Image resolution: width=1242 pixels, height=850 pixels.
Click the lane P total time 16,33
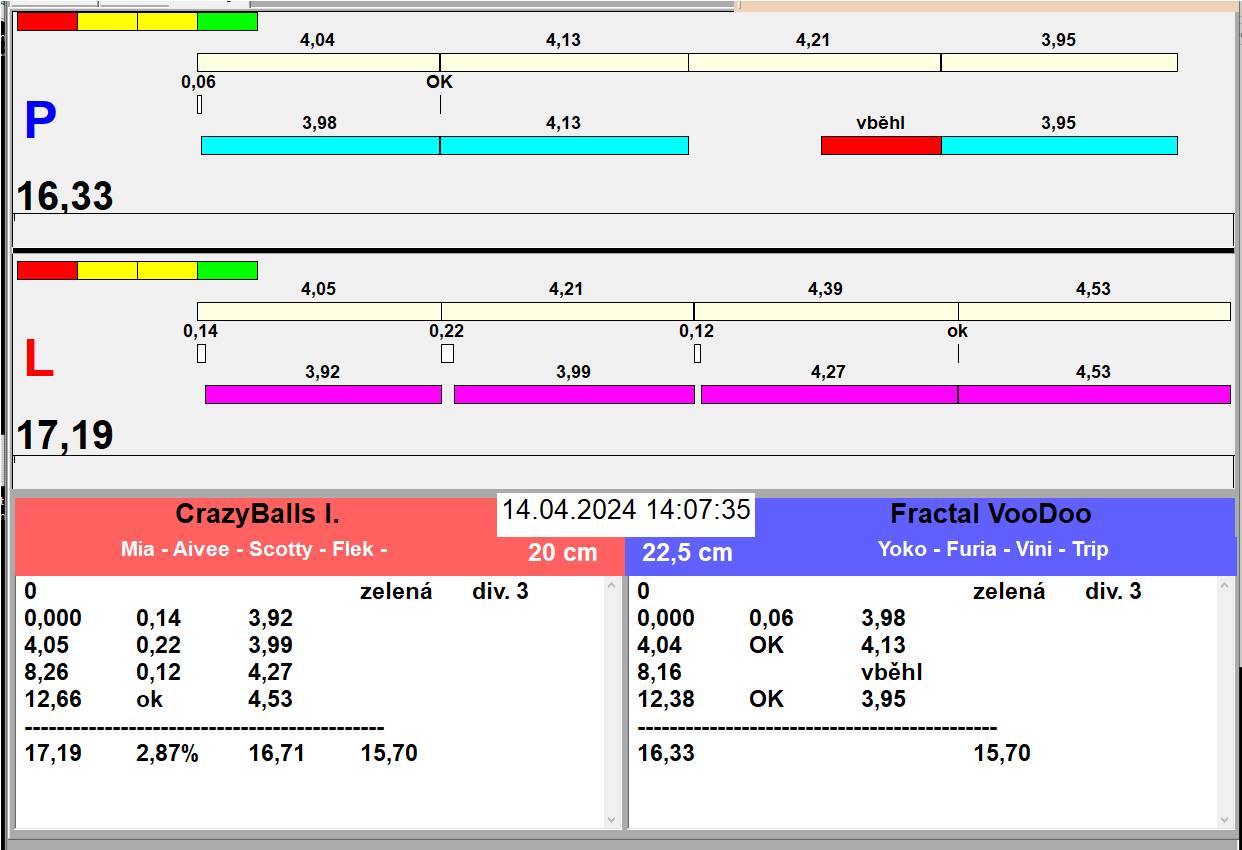[65, 196]
